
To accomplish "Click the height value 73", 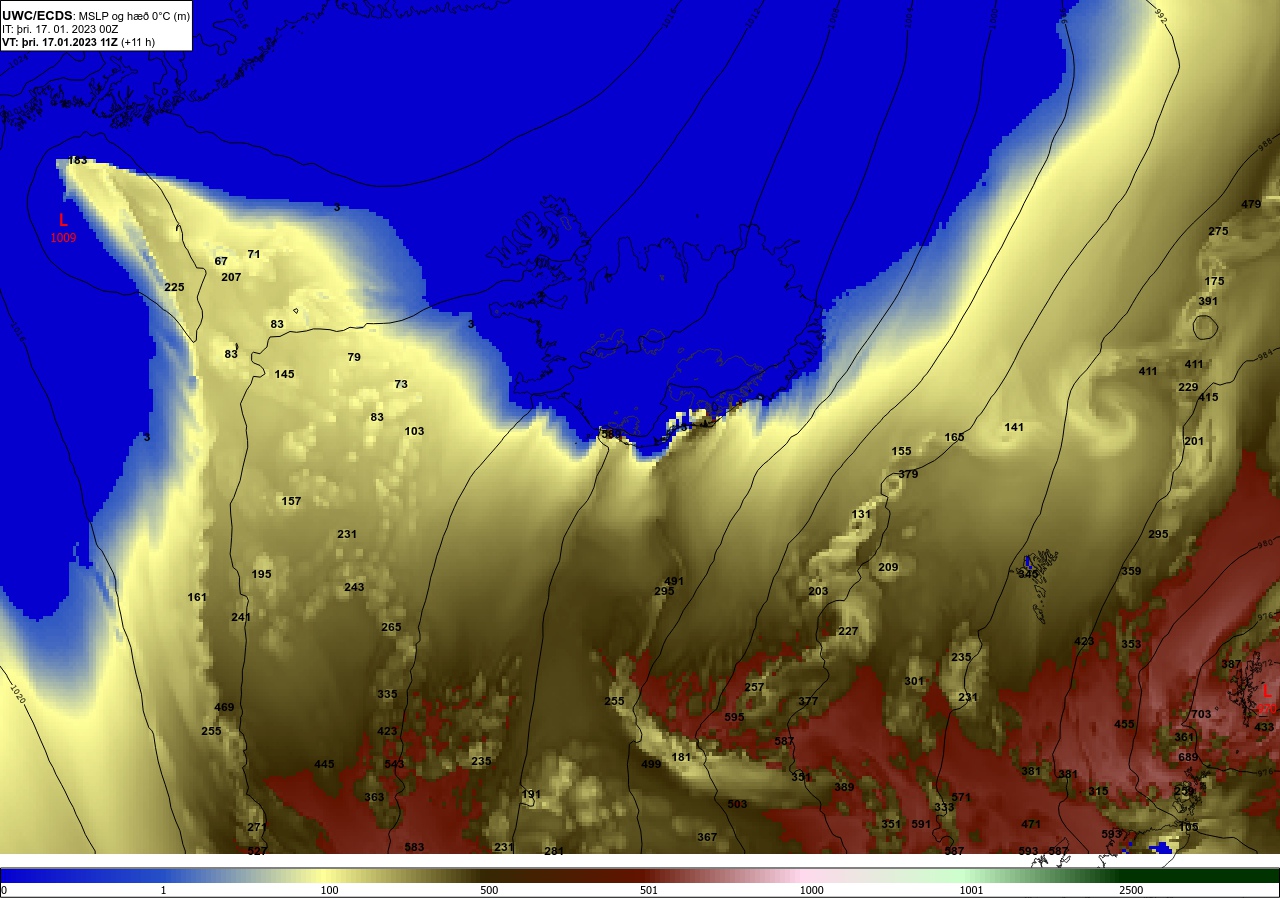I will 401,385.
